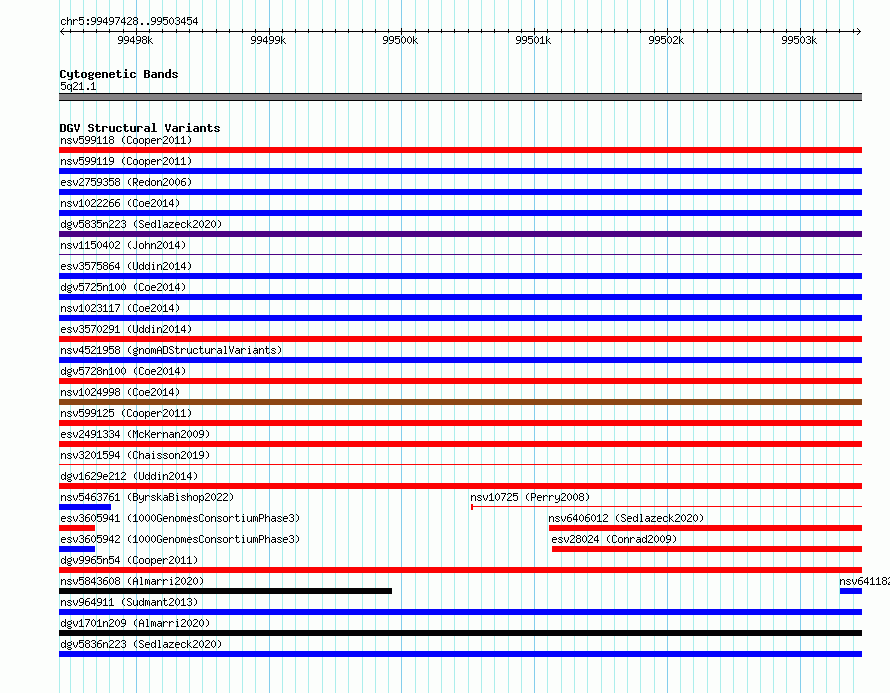Screen dimensions: 890x693
Task: Click the nsv599118 (Cooper2011) red variant bar
Action: (460, 150)
